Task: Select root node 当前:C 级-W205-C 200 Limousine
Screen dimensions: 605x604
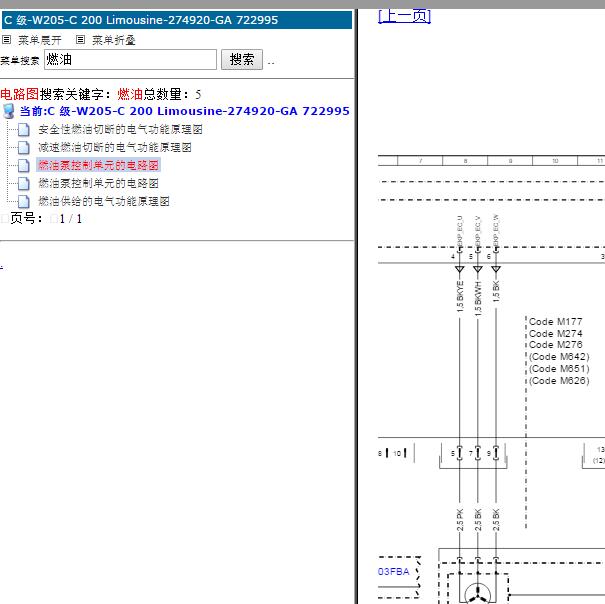Action: [184, 111]
